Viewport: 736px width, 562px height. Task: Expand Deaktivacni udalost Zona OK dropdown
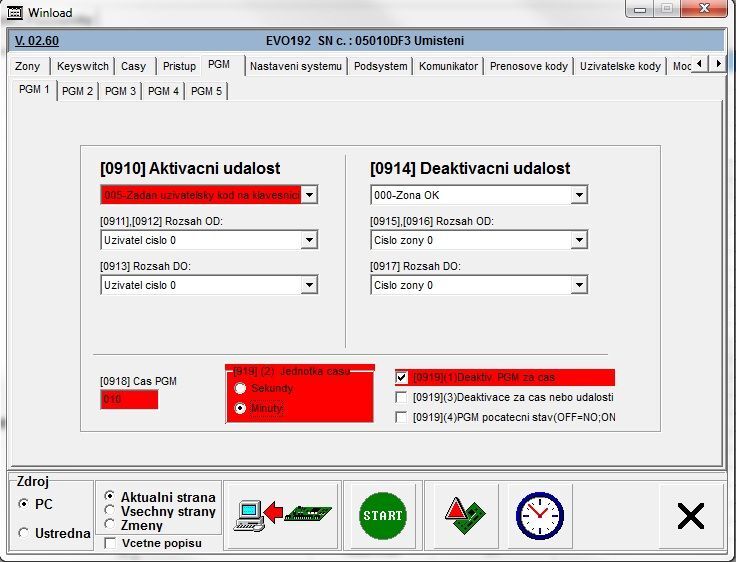click(579, 195)
